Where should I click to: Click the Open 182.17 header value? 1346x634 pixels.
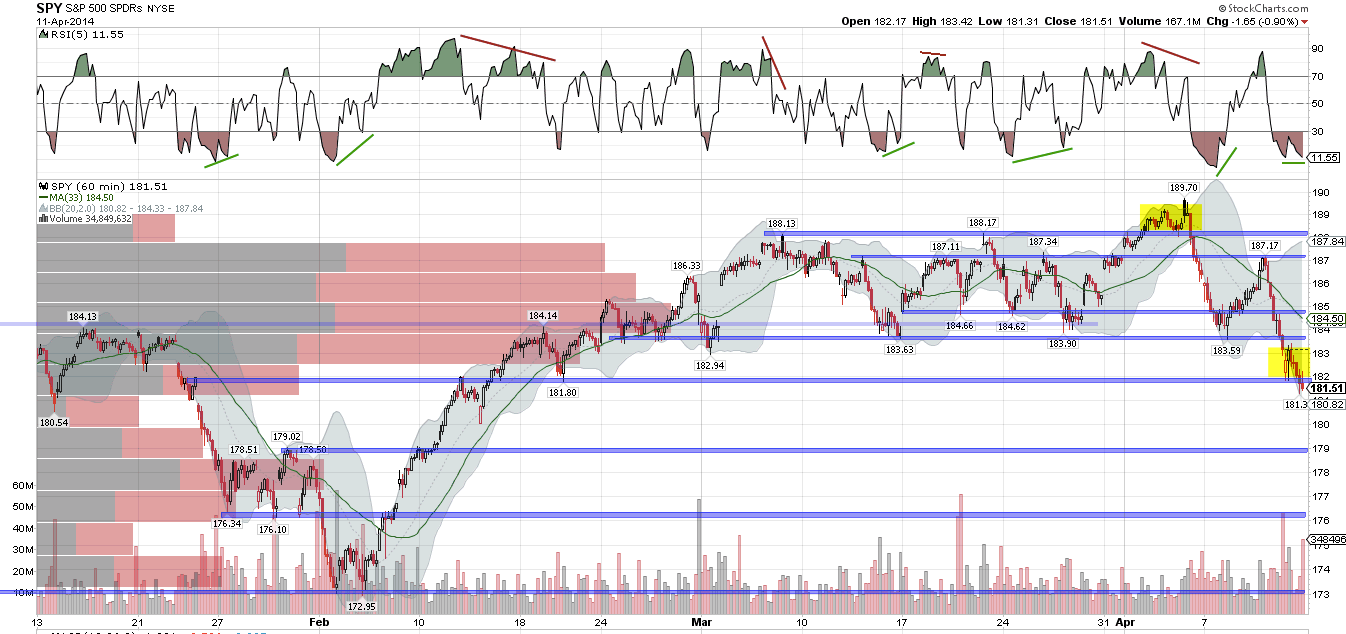tap(872, 20)
